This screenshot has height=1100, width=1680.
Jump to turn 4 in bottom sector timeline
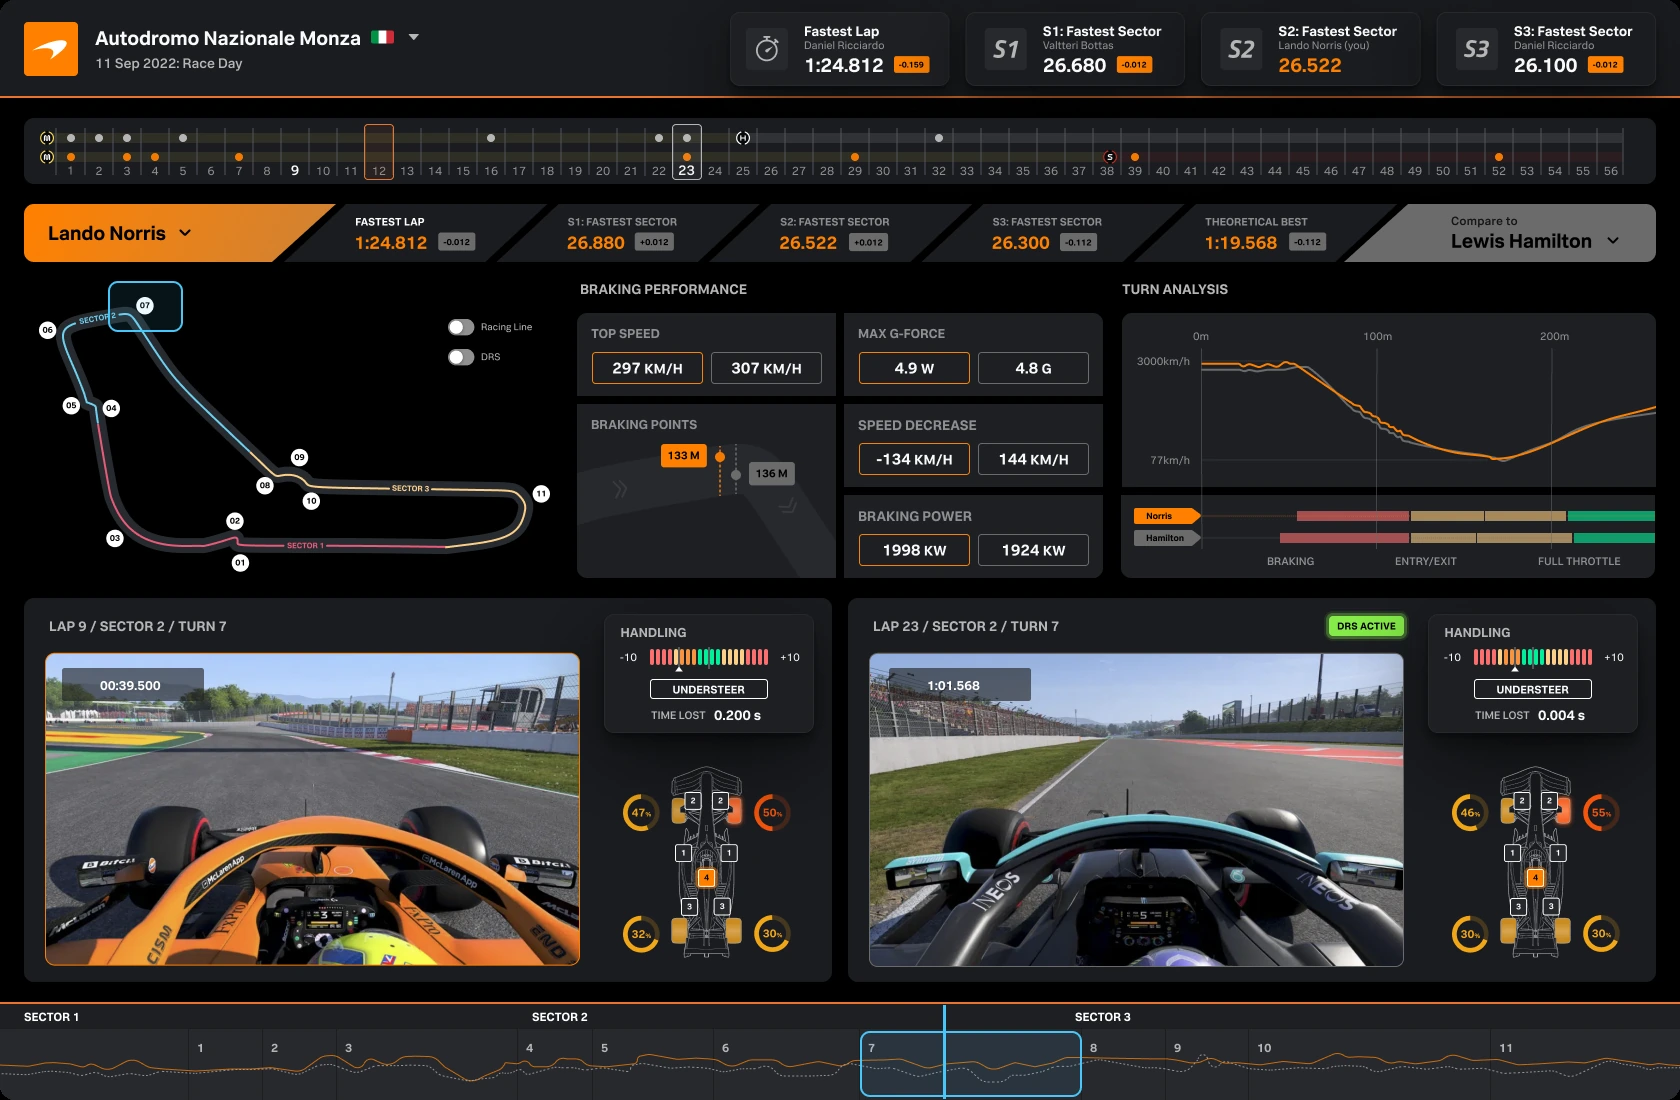[x=529, y=1048]
